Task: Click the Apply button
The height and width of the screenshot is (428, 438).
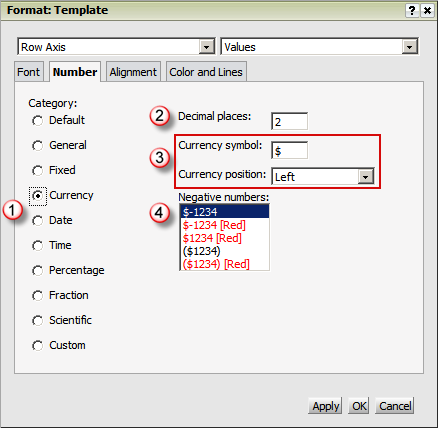Action: (325, 406)
